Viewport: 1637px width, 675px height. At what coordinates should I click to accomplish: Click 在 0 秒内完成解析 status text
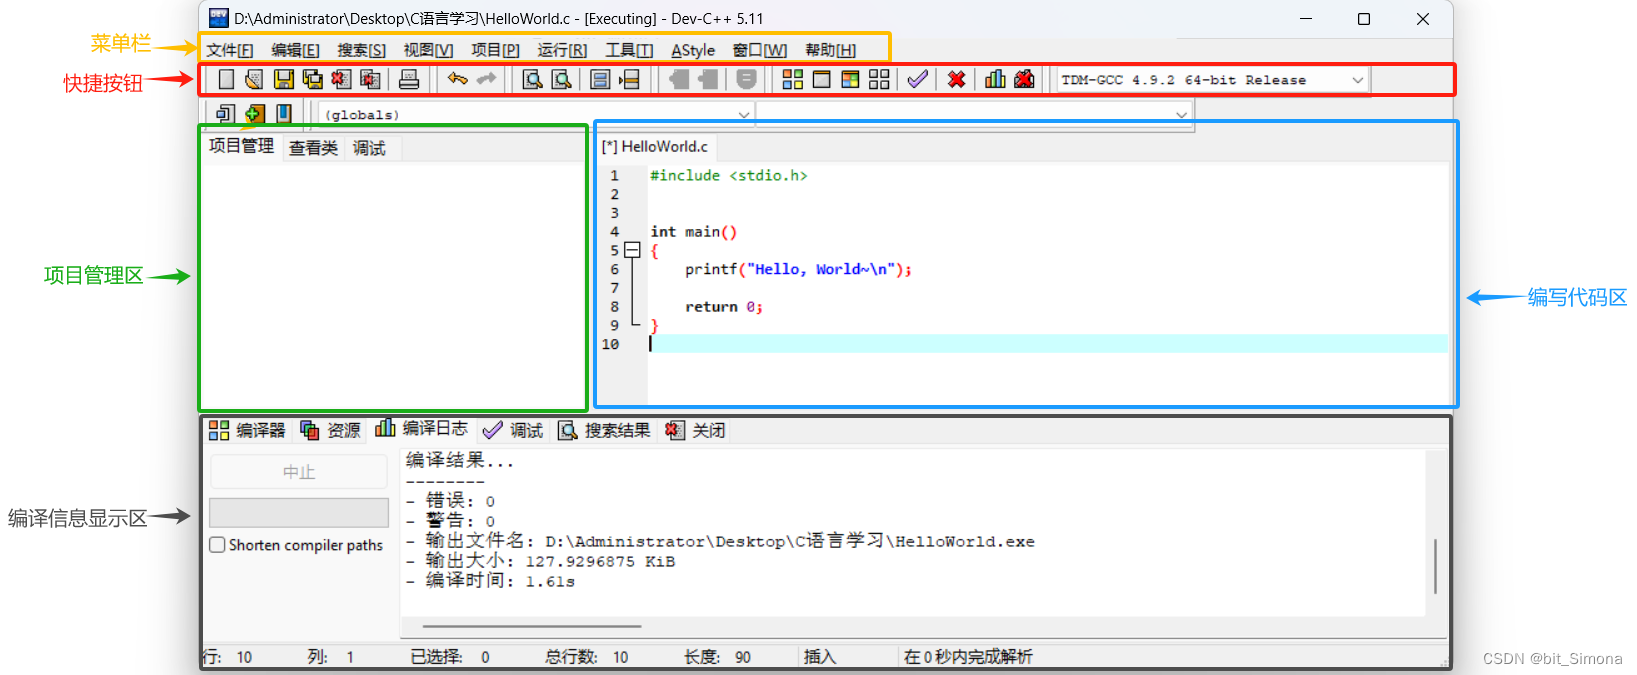click(x=968, y=657)
